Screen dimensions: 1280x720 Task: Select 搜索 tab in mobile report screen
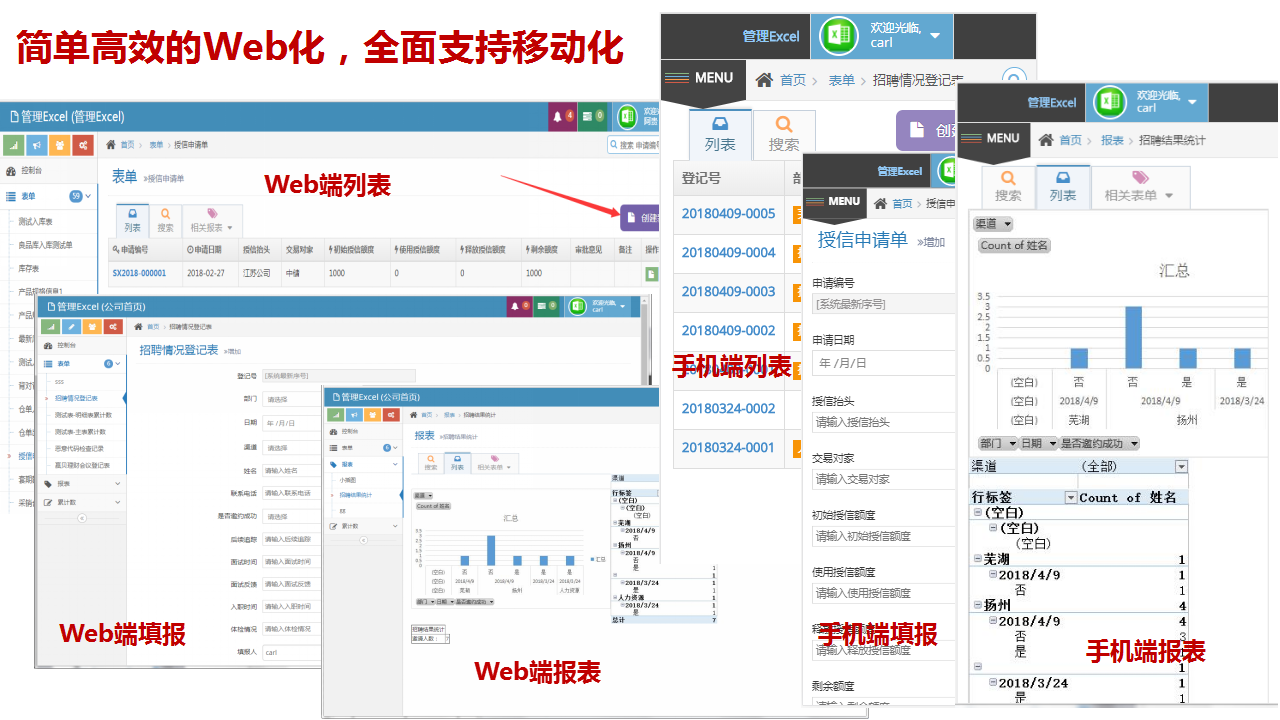click(x=1008, y=186)
